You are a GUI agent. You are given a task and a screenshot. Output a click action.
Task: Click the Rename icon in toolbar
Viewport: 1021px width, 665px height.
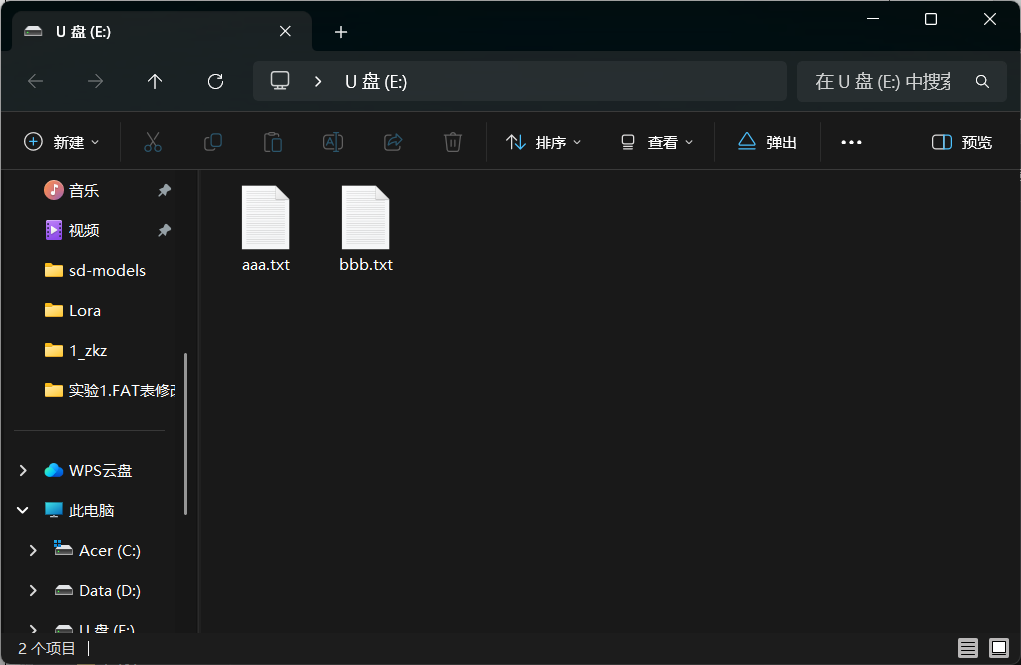point(333,142)
